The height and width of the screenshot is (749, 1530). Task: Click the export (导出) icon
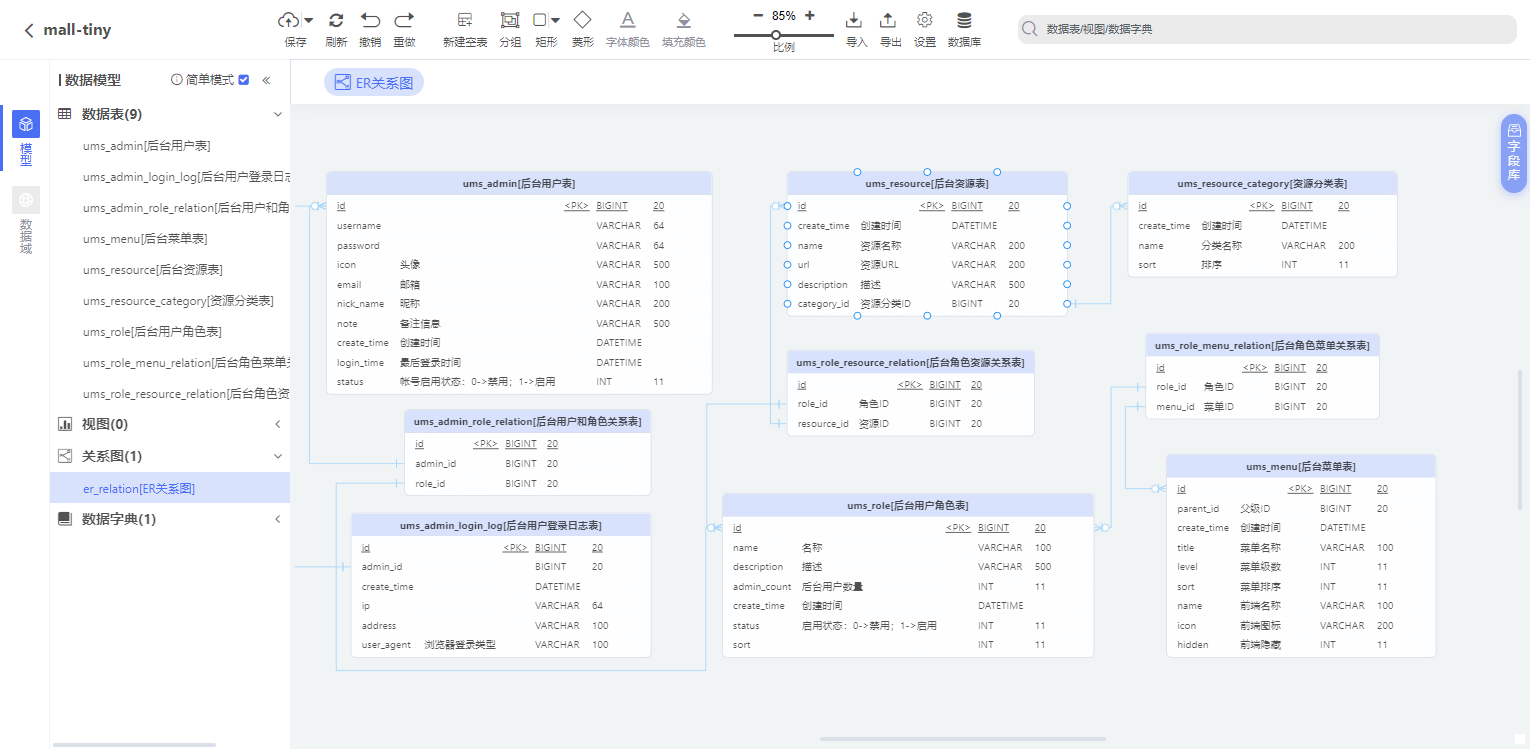888,21
